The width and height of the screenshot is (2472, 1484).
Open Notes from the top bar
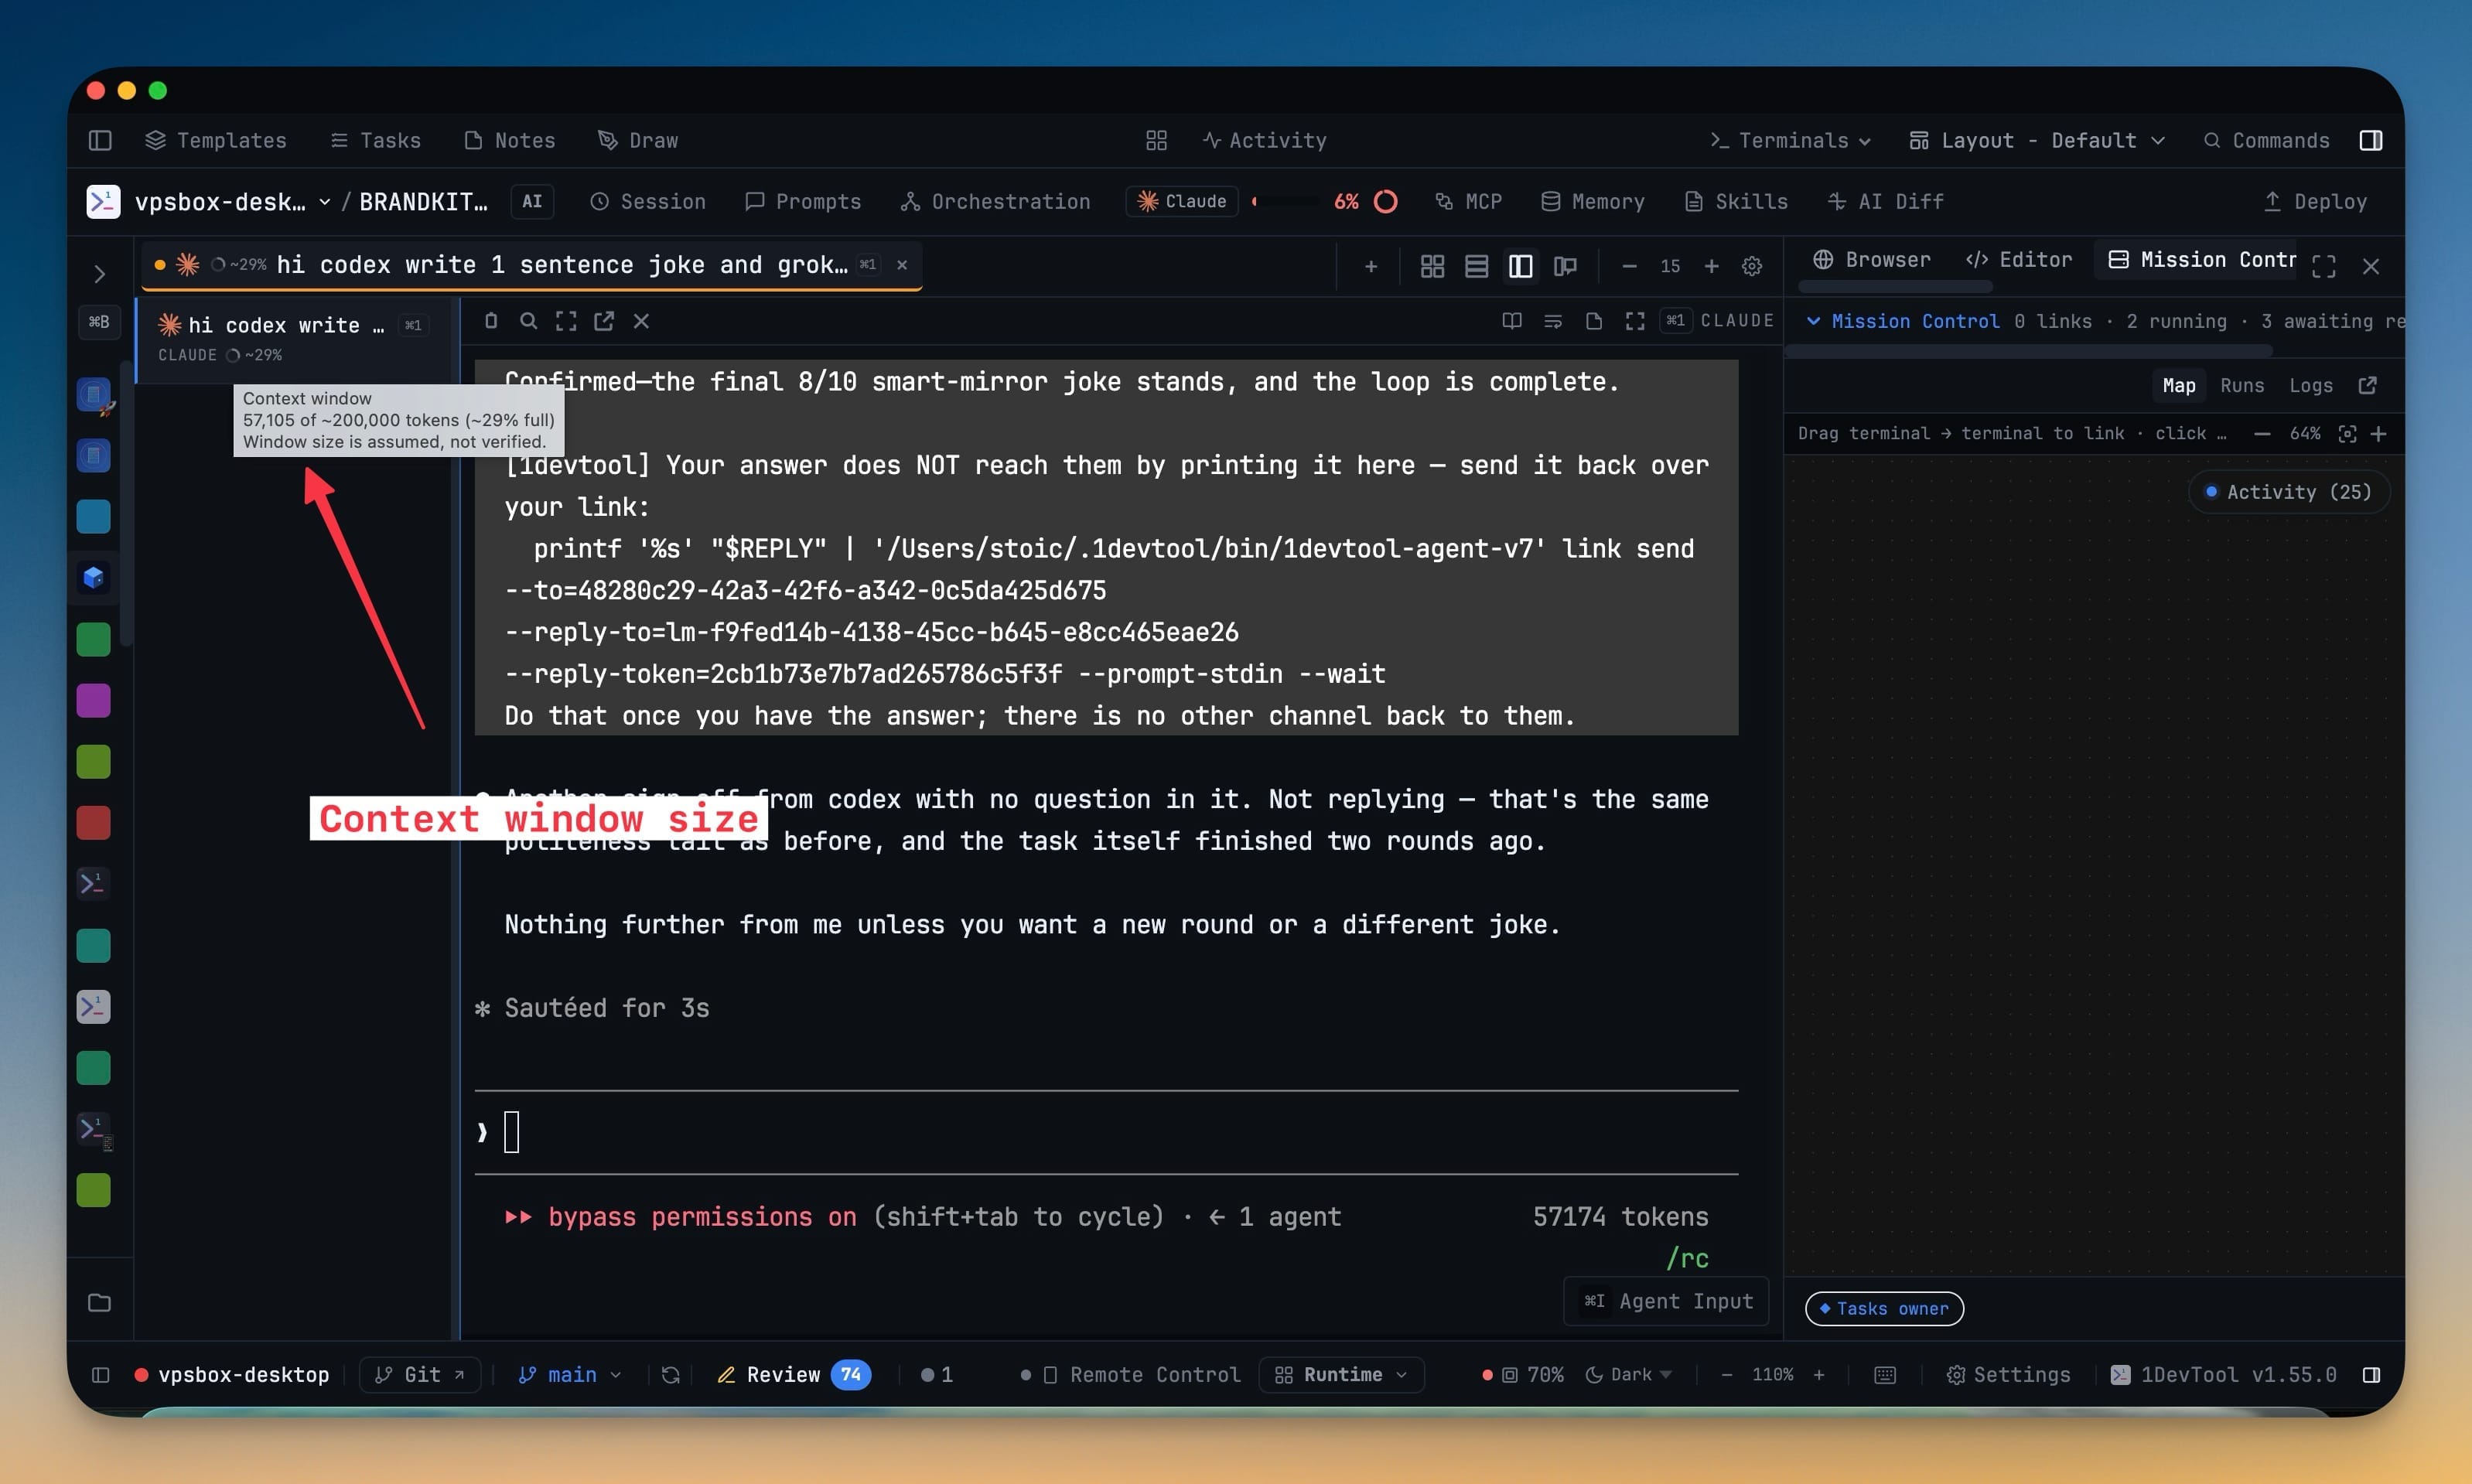pos(510,140)
